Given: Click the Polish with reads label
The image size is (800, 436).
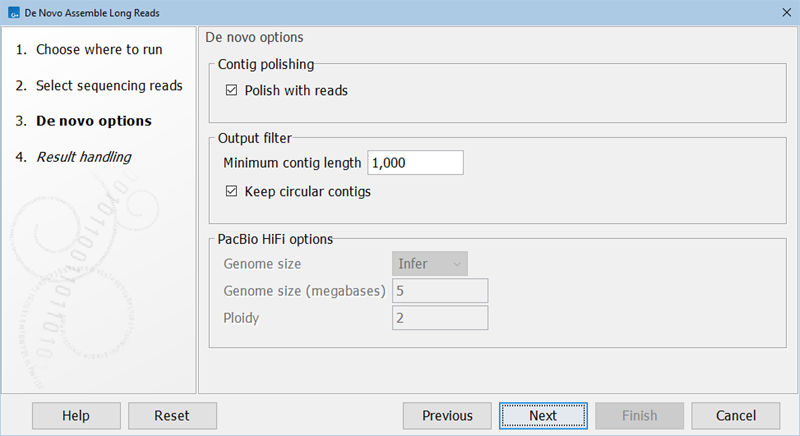Looking at the screenshot, I should pyautogui.click(x=296, y=91).
